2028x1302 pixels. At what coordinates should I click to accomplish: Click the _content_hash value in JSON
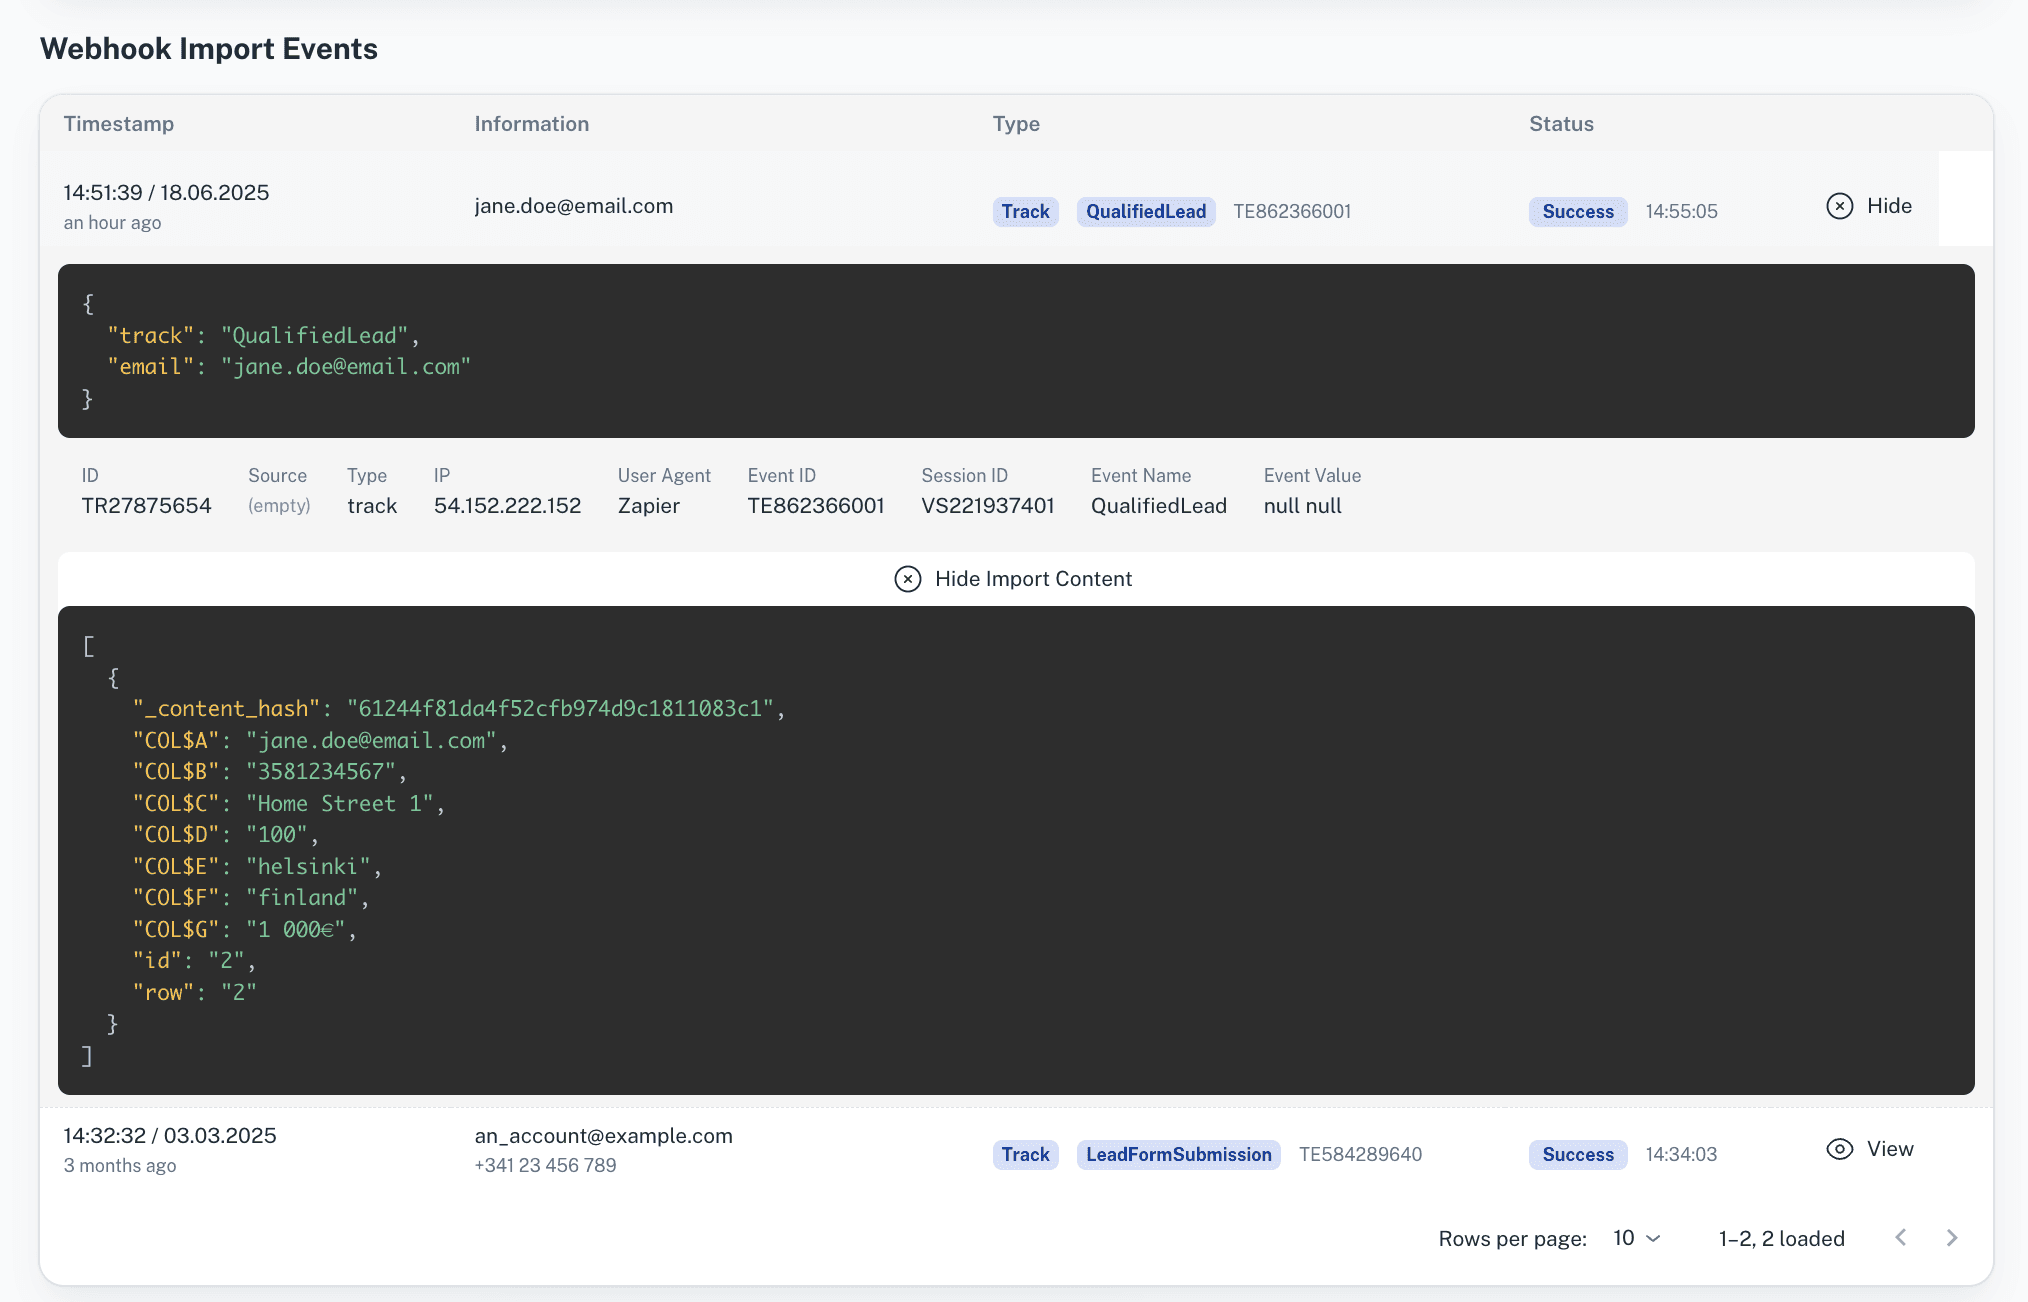click(x=560, y=708)
